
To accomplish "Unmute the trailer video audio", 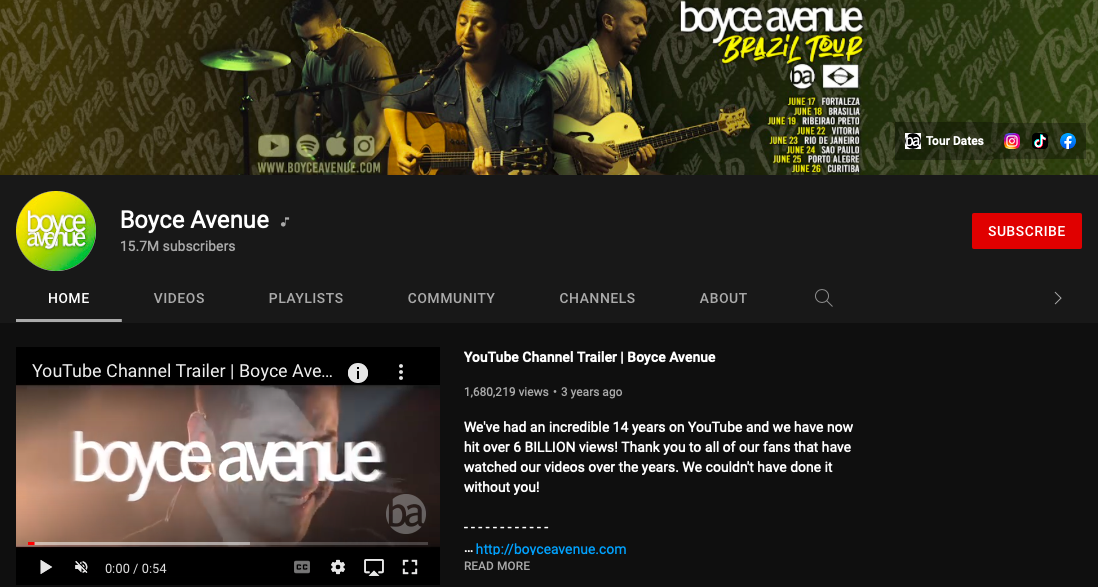I will click(x=81, y=567).
